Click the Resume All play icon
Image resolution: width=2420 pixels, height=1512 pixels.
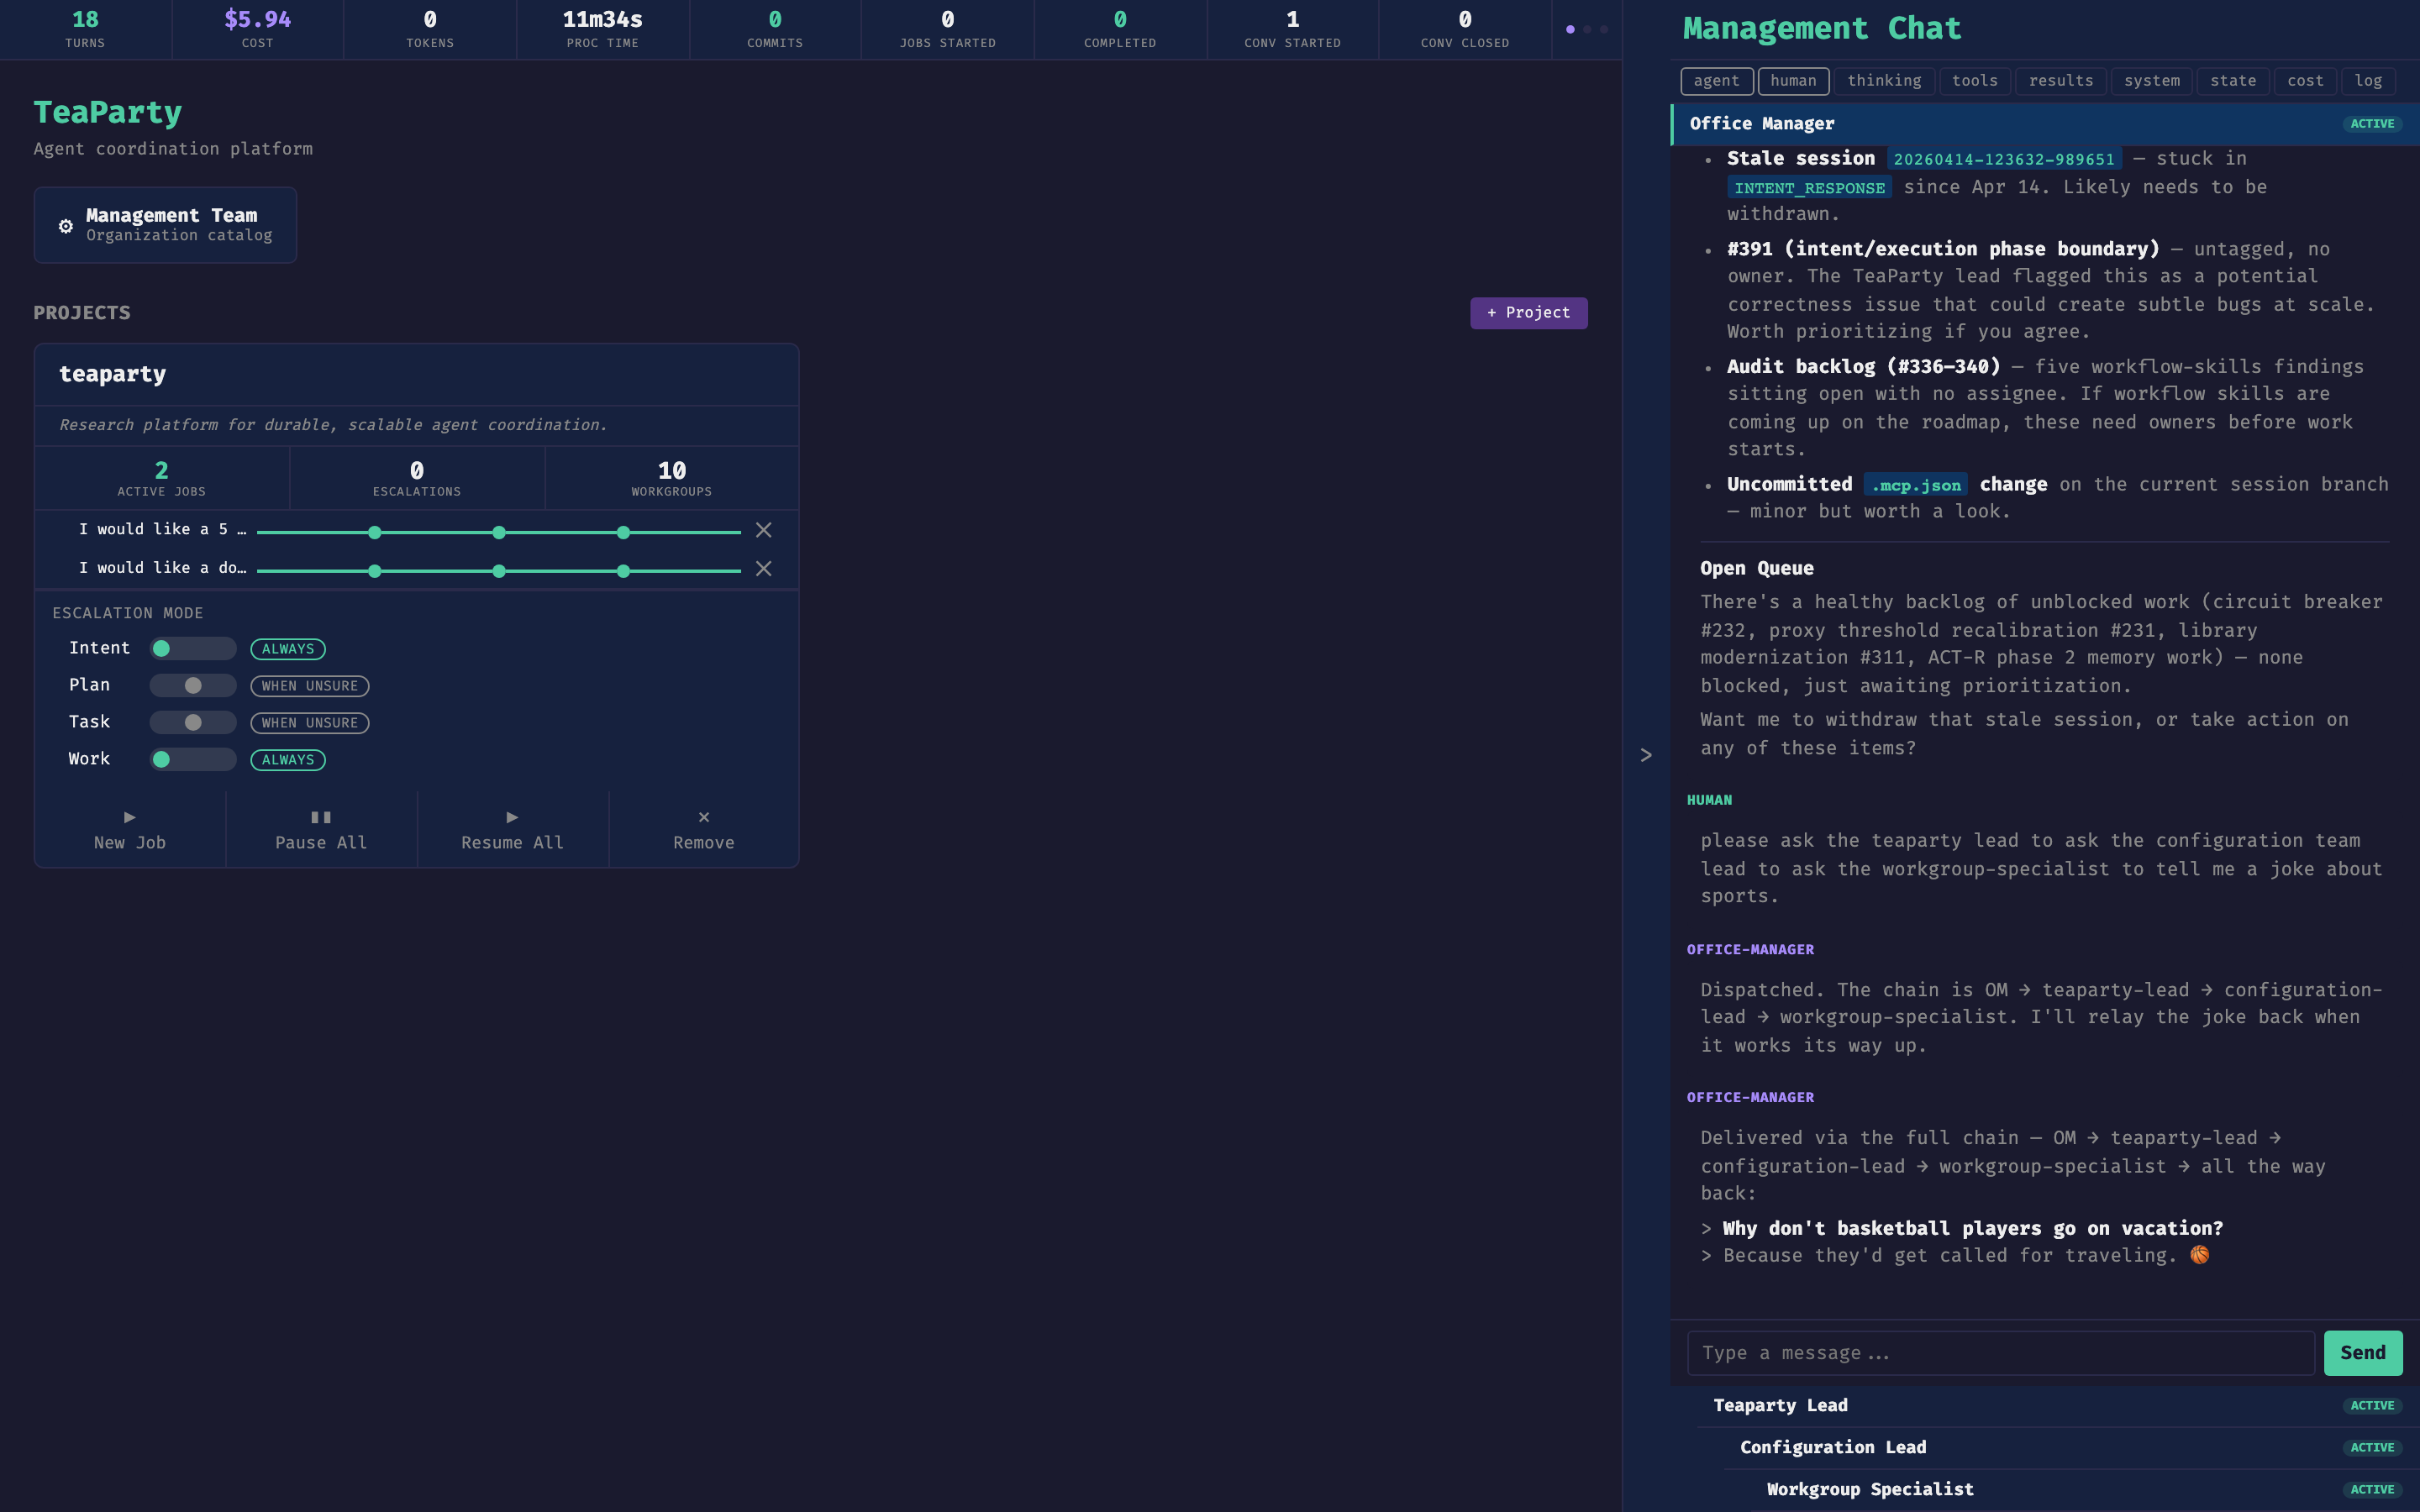(x=512, y=817)
